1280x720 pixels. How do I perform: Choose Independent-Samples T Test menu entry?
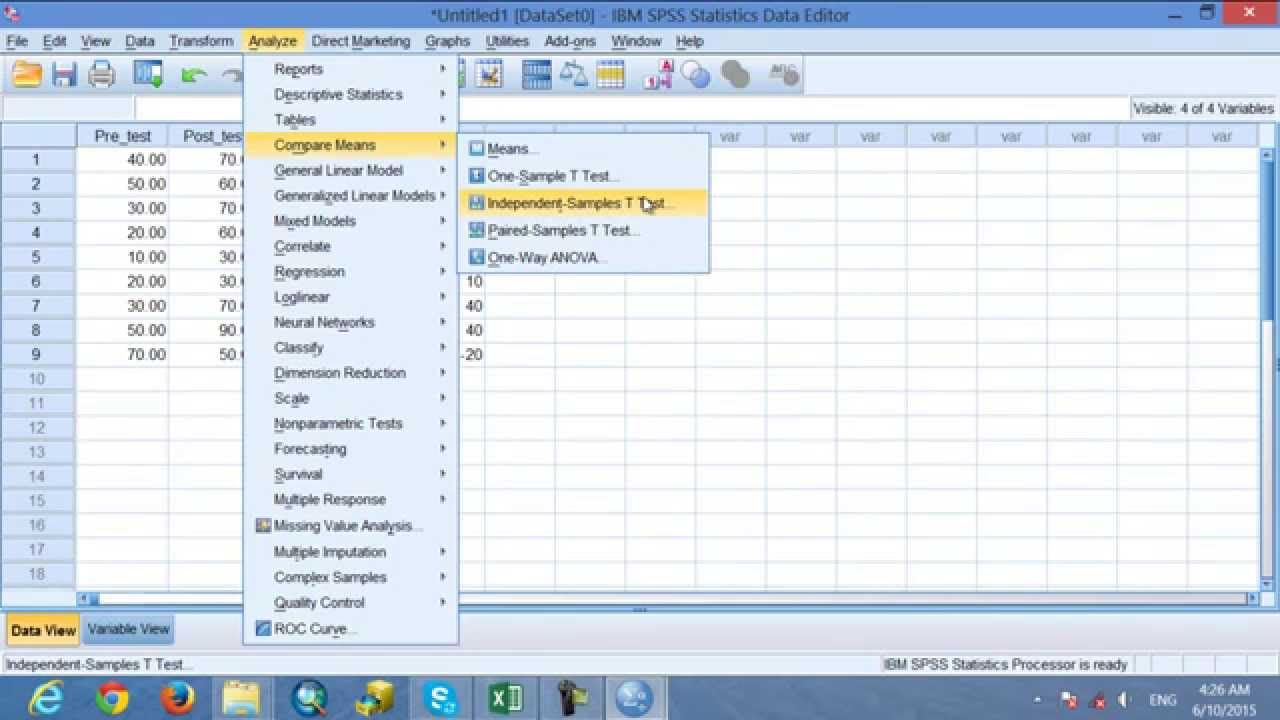point(583,203)
